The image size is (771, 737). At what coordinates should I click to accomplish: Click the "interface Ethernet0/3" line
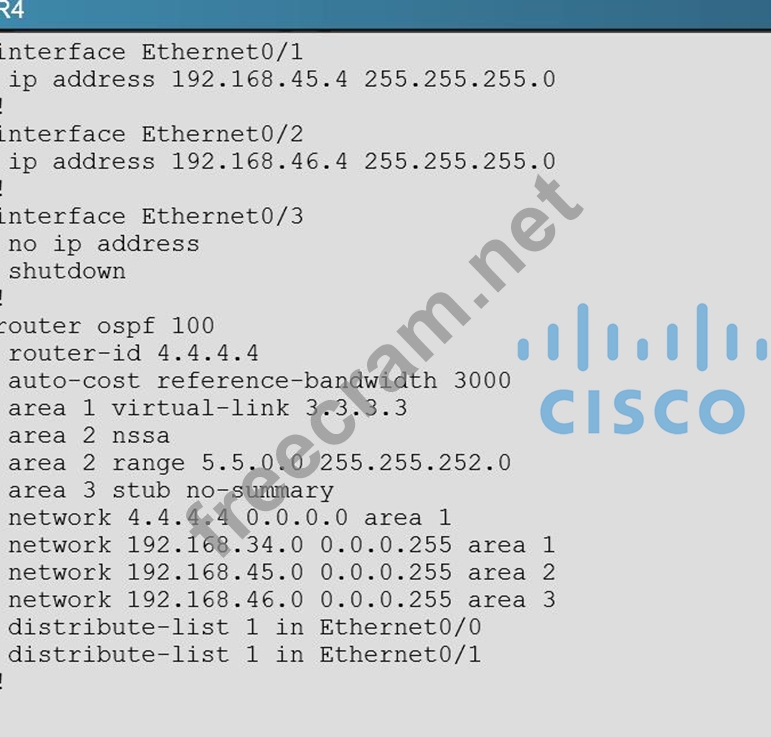tap(152, 216)
